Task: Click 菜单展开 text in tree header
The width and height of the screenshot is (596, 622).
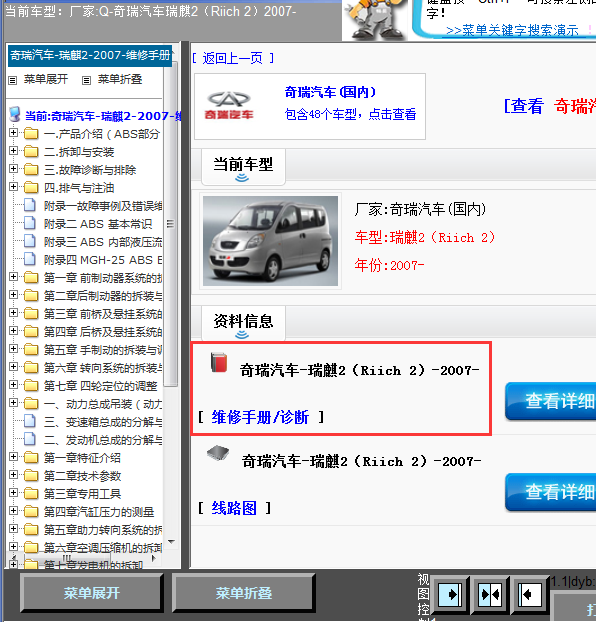Action: (46, 79)
